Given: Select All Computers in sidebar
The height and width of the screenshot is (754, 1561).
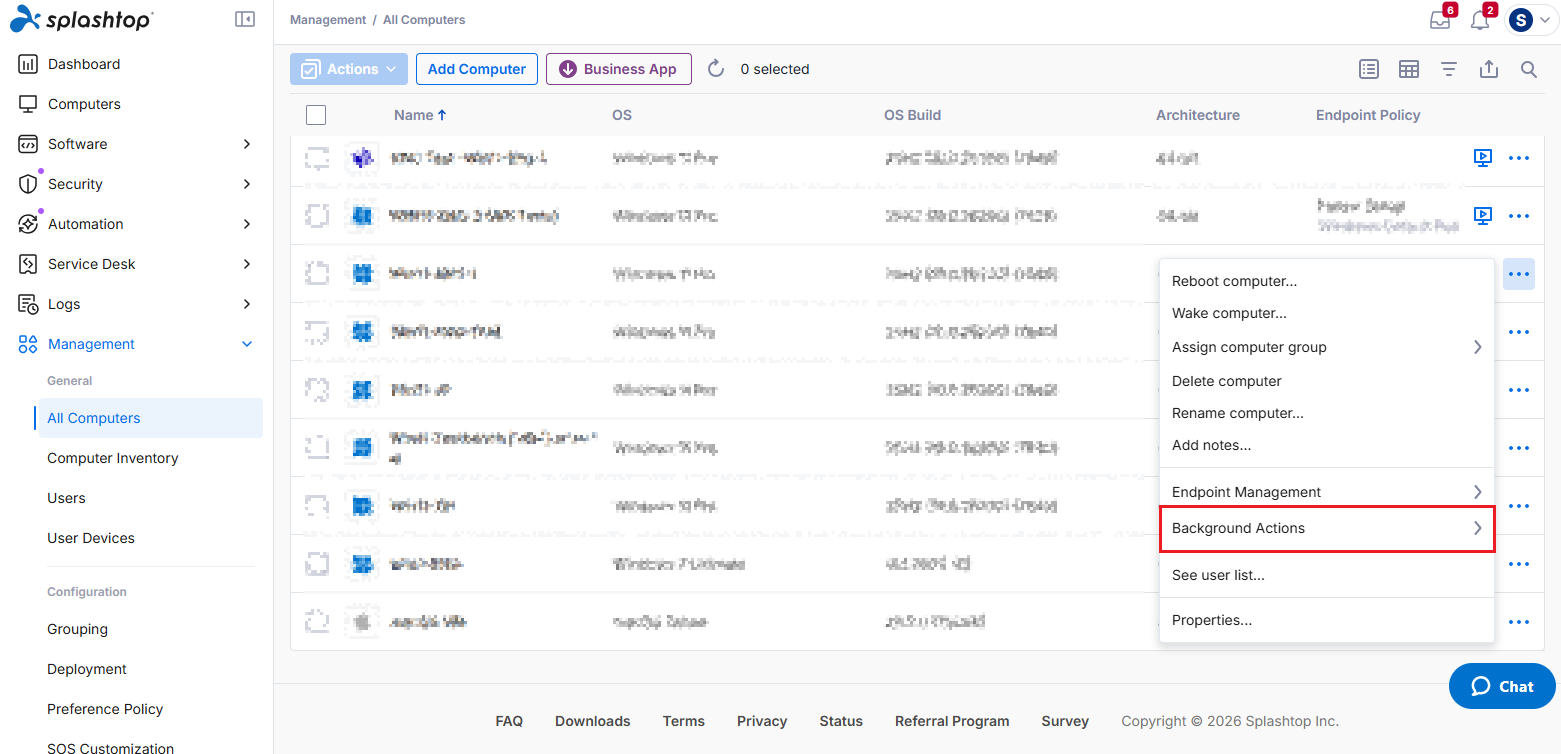Looking at the screenshot, I should click(x=150, y=418).
